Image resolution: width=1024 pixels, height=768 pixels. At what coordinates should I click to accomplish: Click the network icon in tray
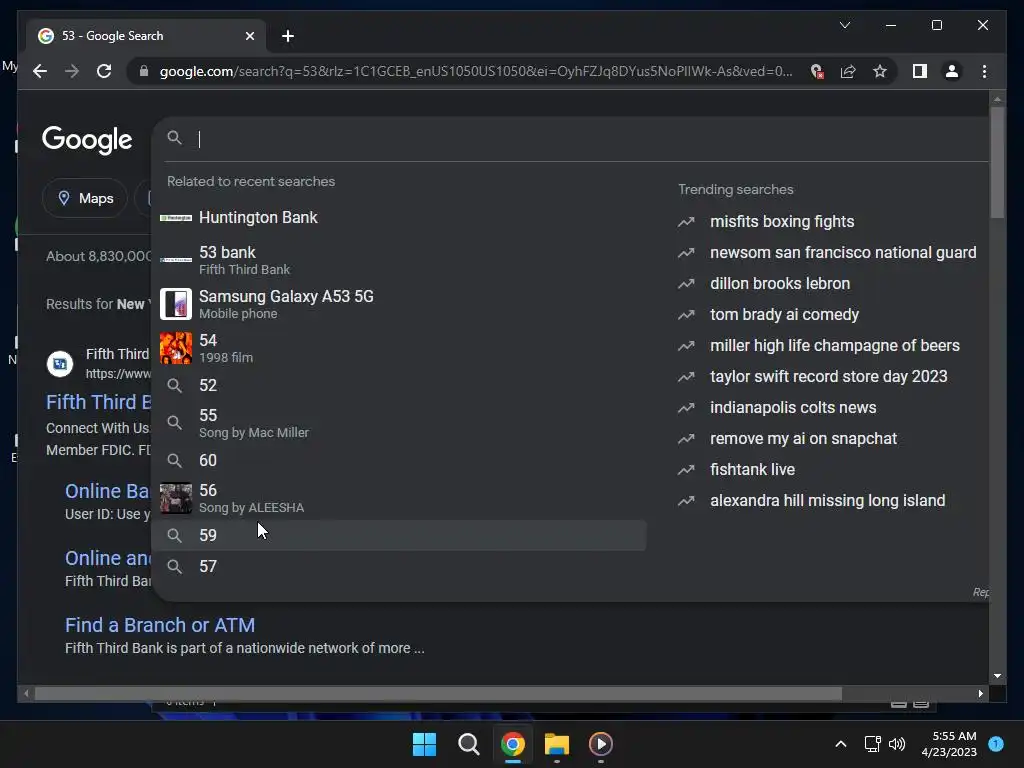click(872, 744)
